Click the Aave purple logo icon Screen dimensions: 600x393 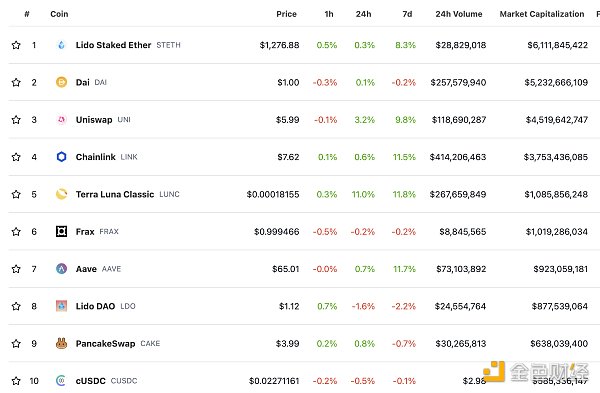[61, 269]
